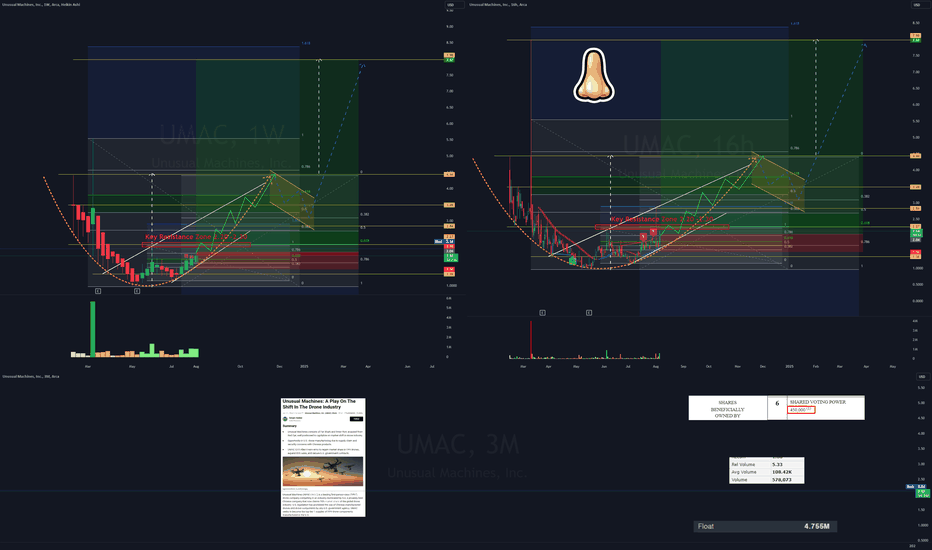Viewport: 932px width, 550px height.
Task: Click the 3M chart legend title
Action: pos(31,376)
